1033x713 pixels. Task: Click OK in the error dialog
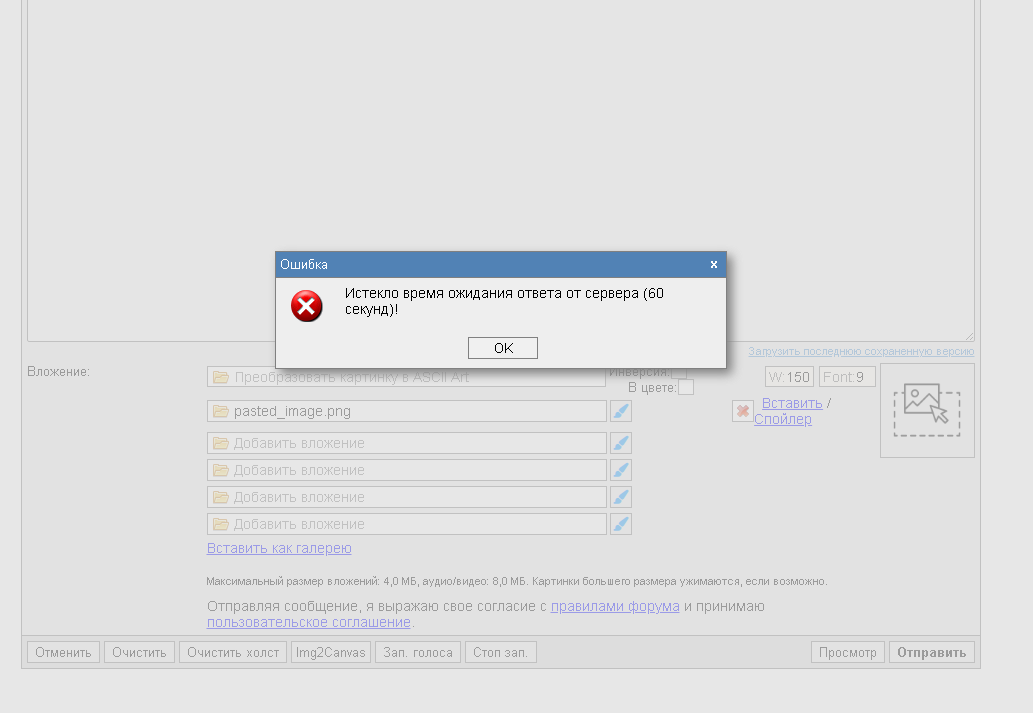point(502,348)
